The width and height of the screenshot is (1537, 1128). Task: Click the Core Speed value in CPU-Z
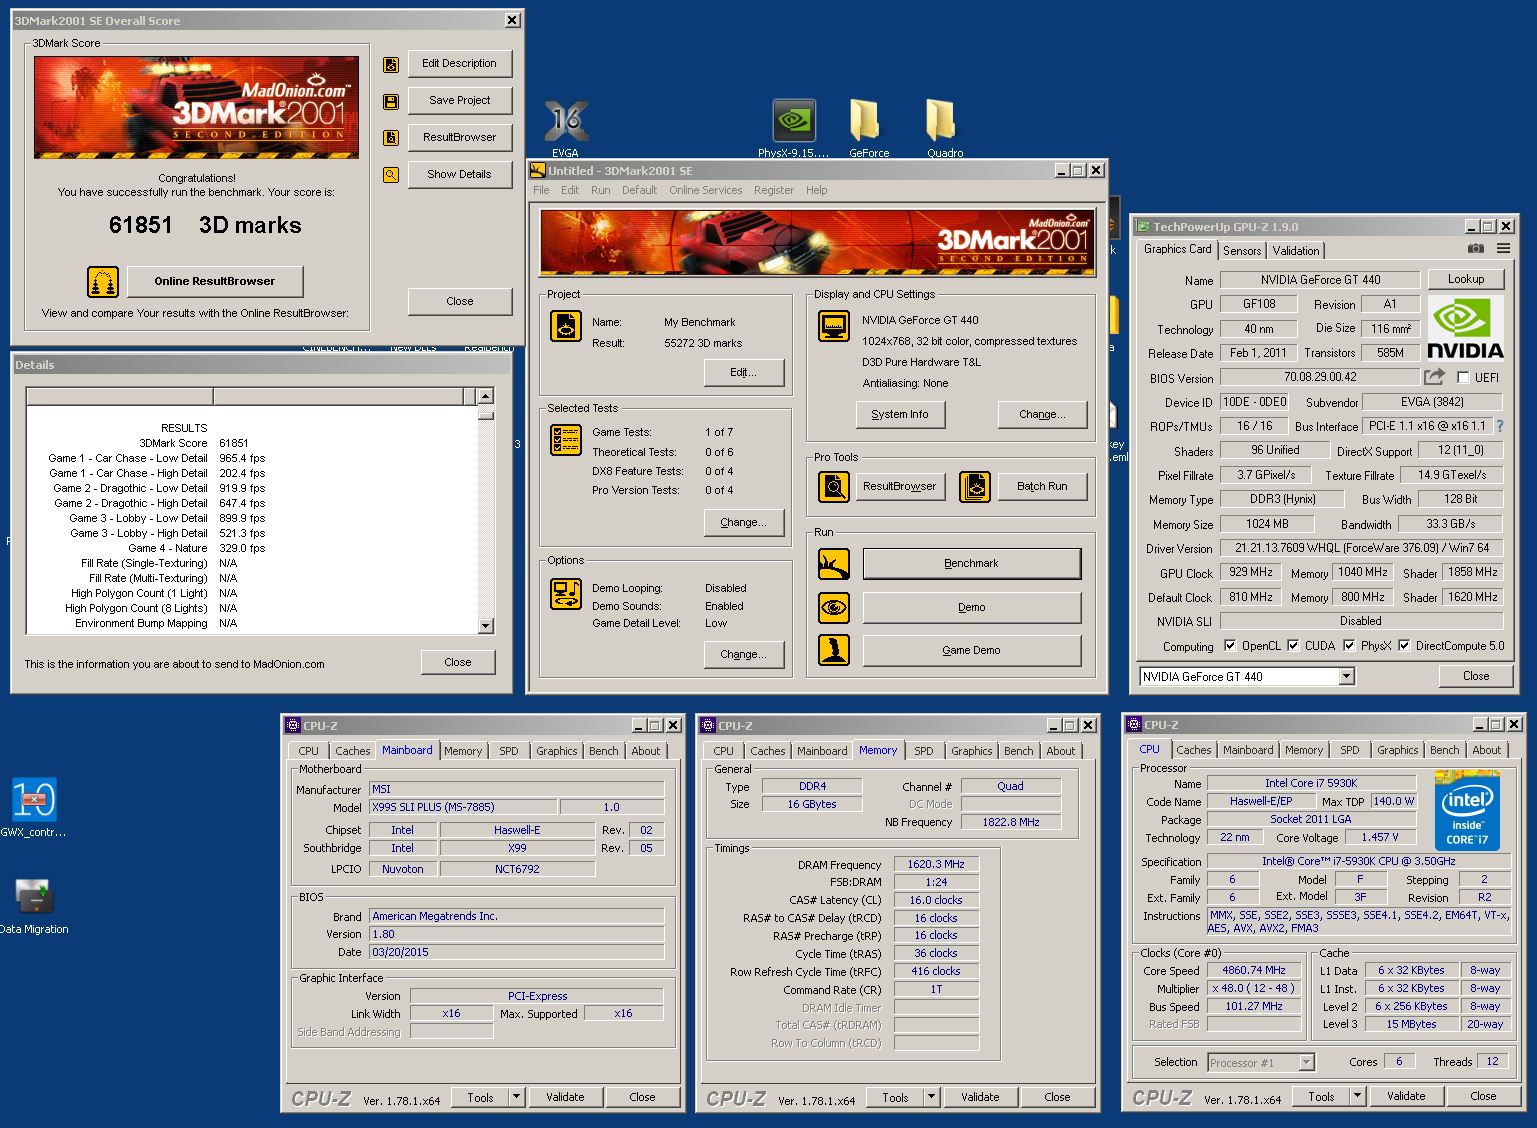click(x=1254, y=970)
